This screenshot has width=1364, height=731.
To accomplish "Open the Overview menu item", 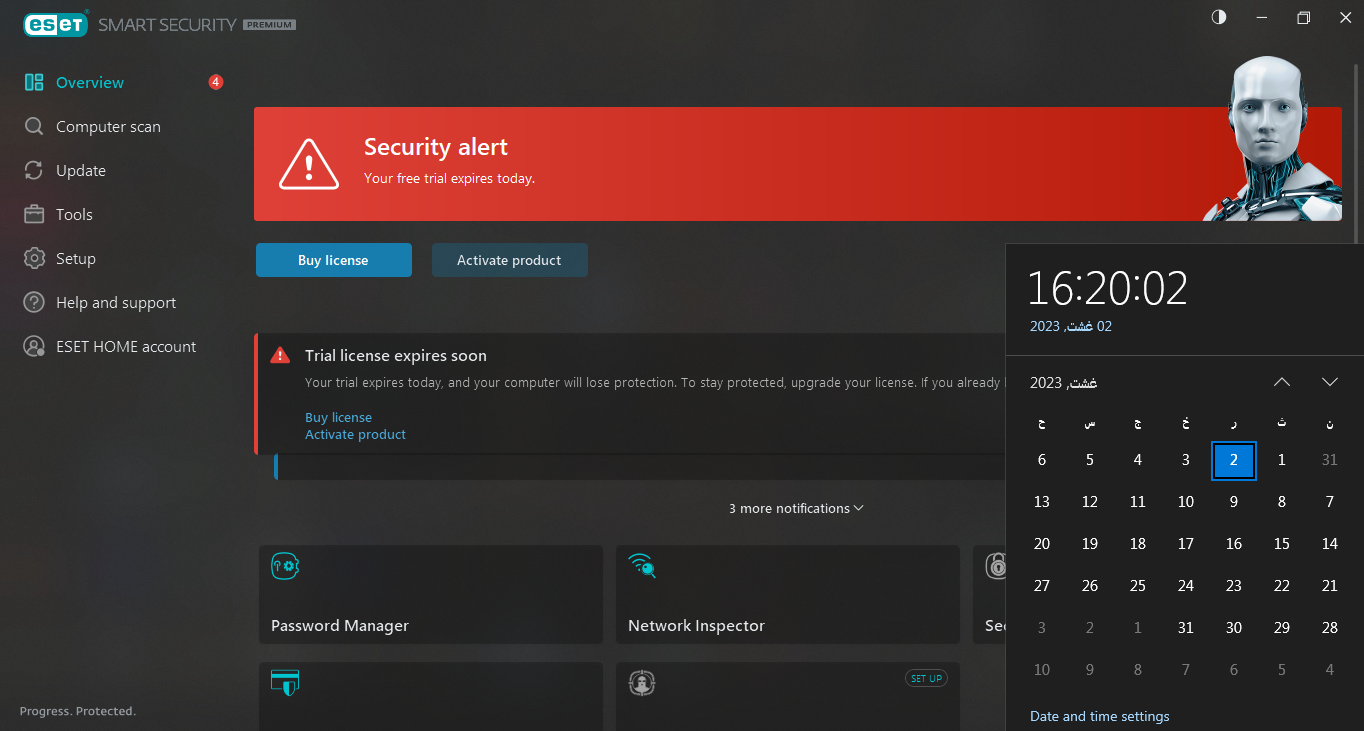I will click(x=90, y=83).
